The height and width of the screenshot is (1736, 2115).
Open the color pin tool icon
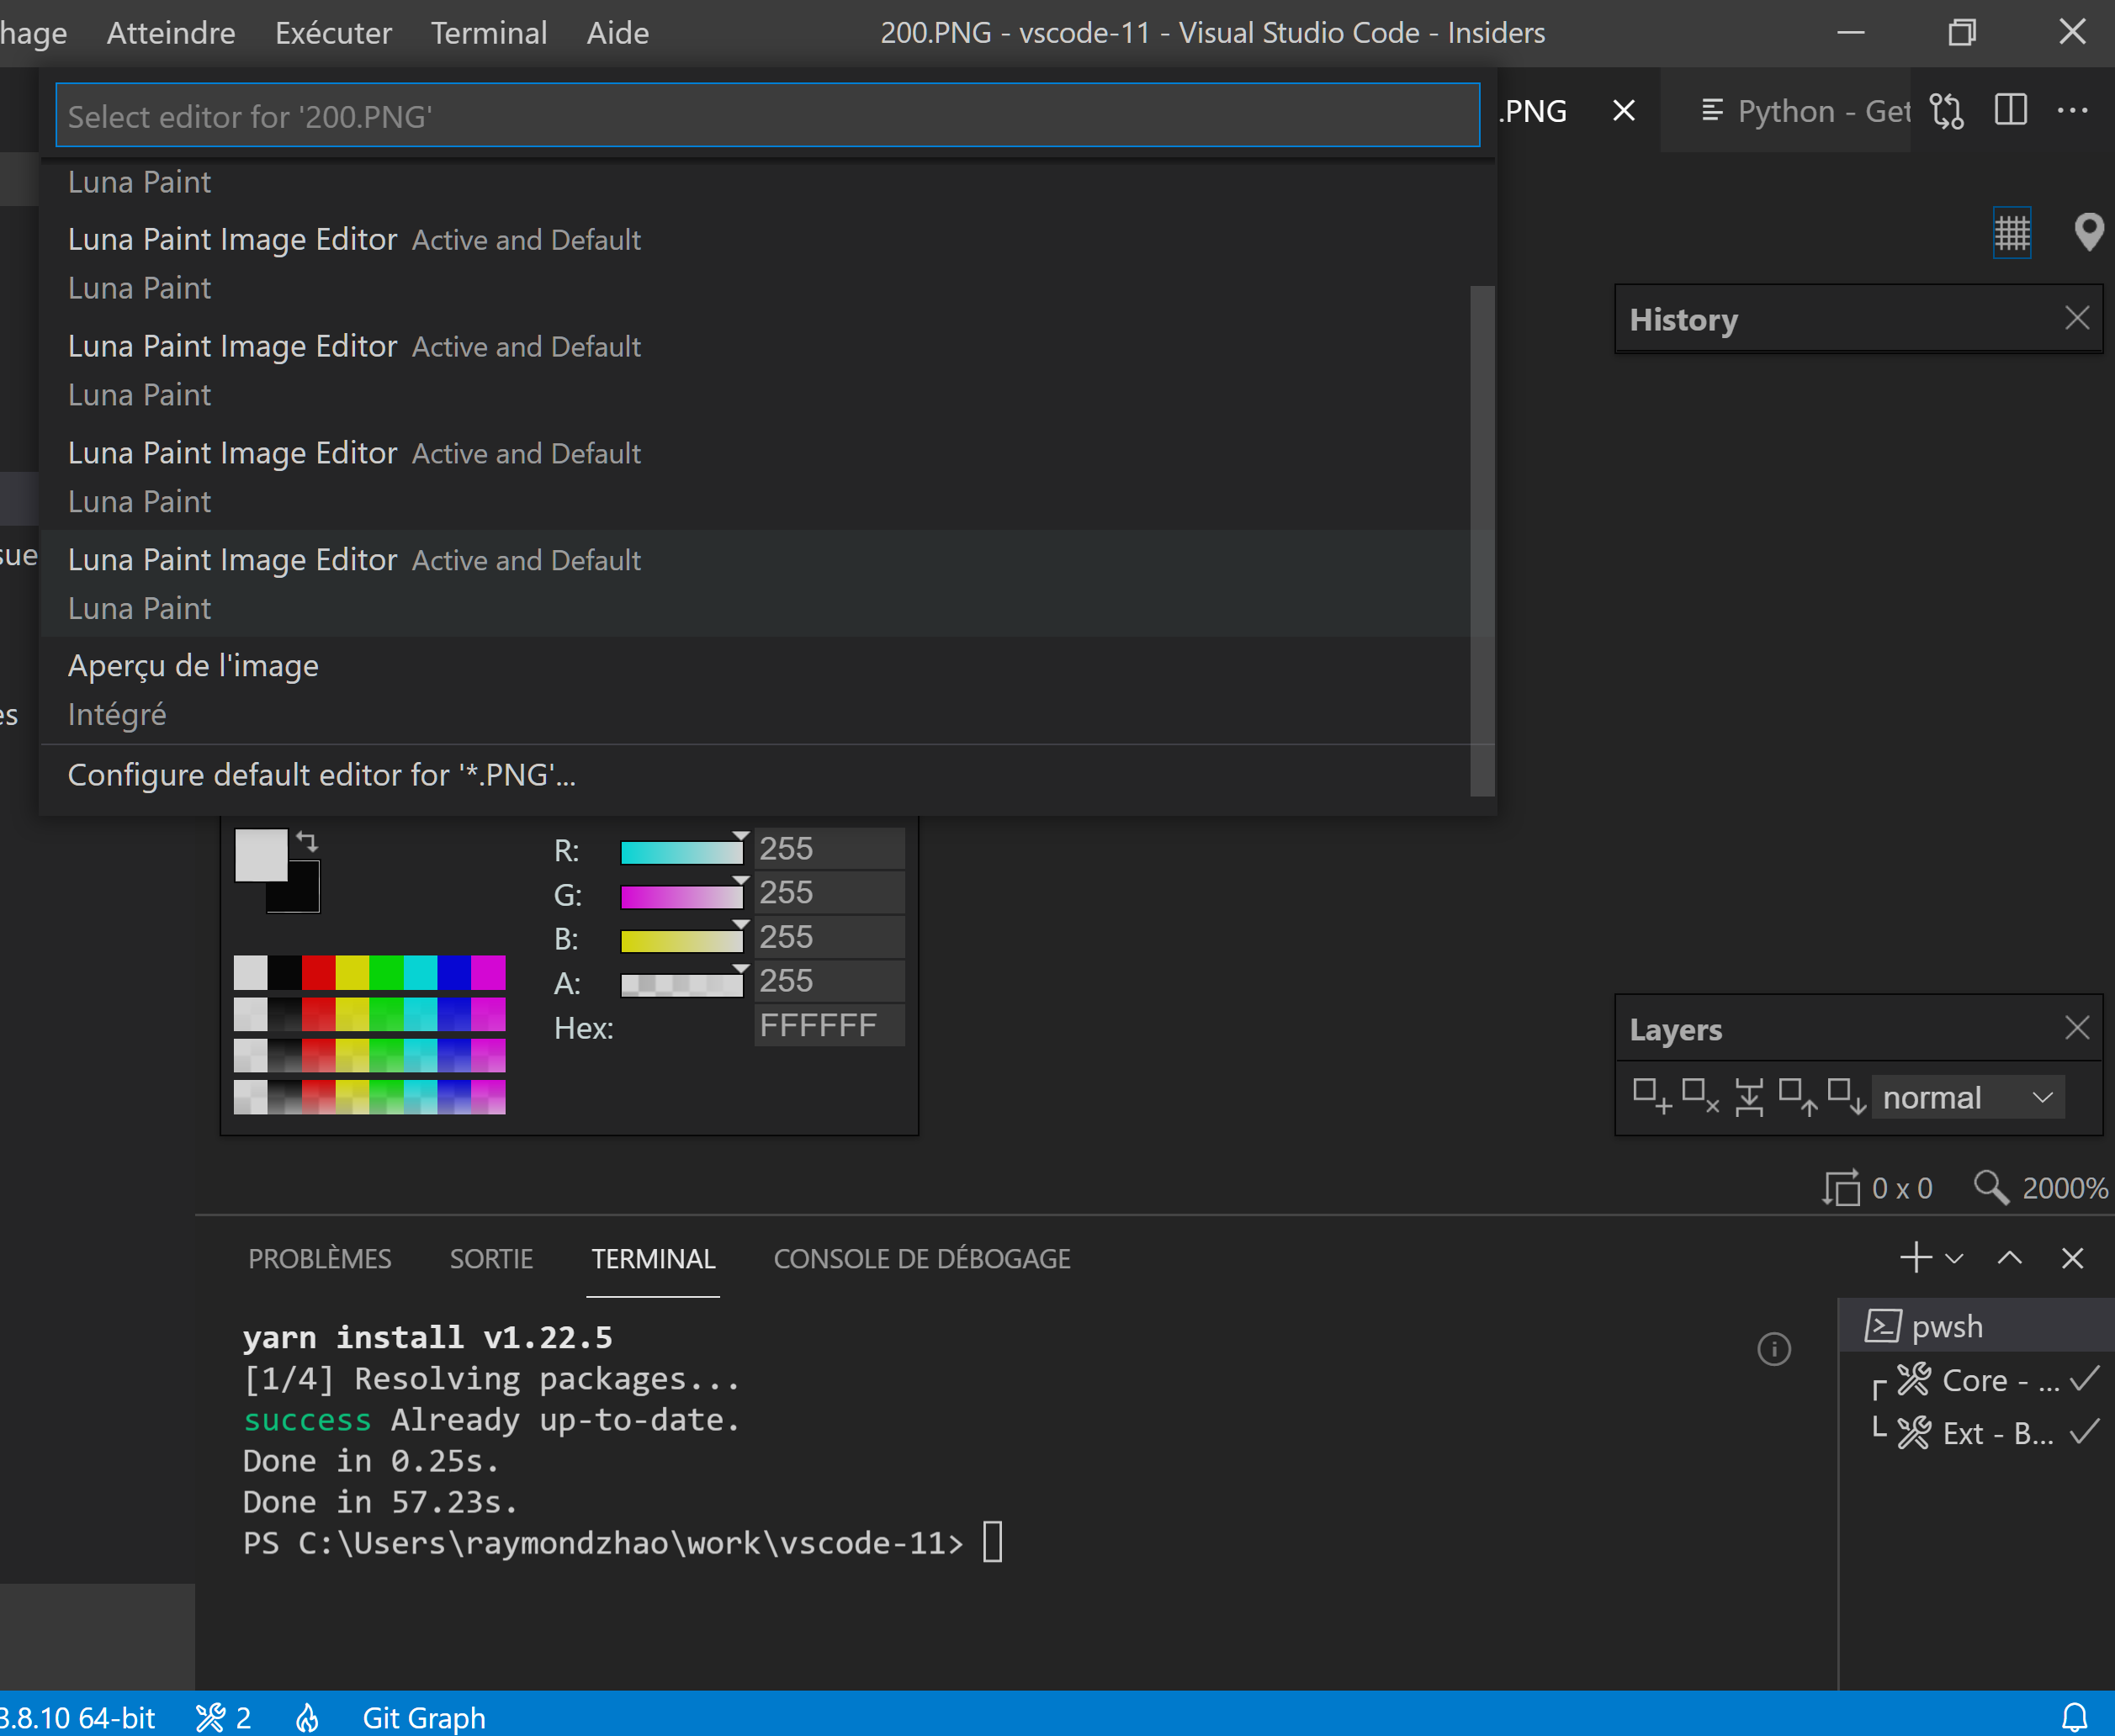tap(2088, 233)
